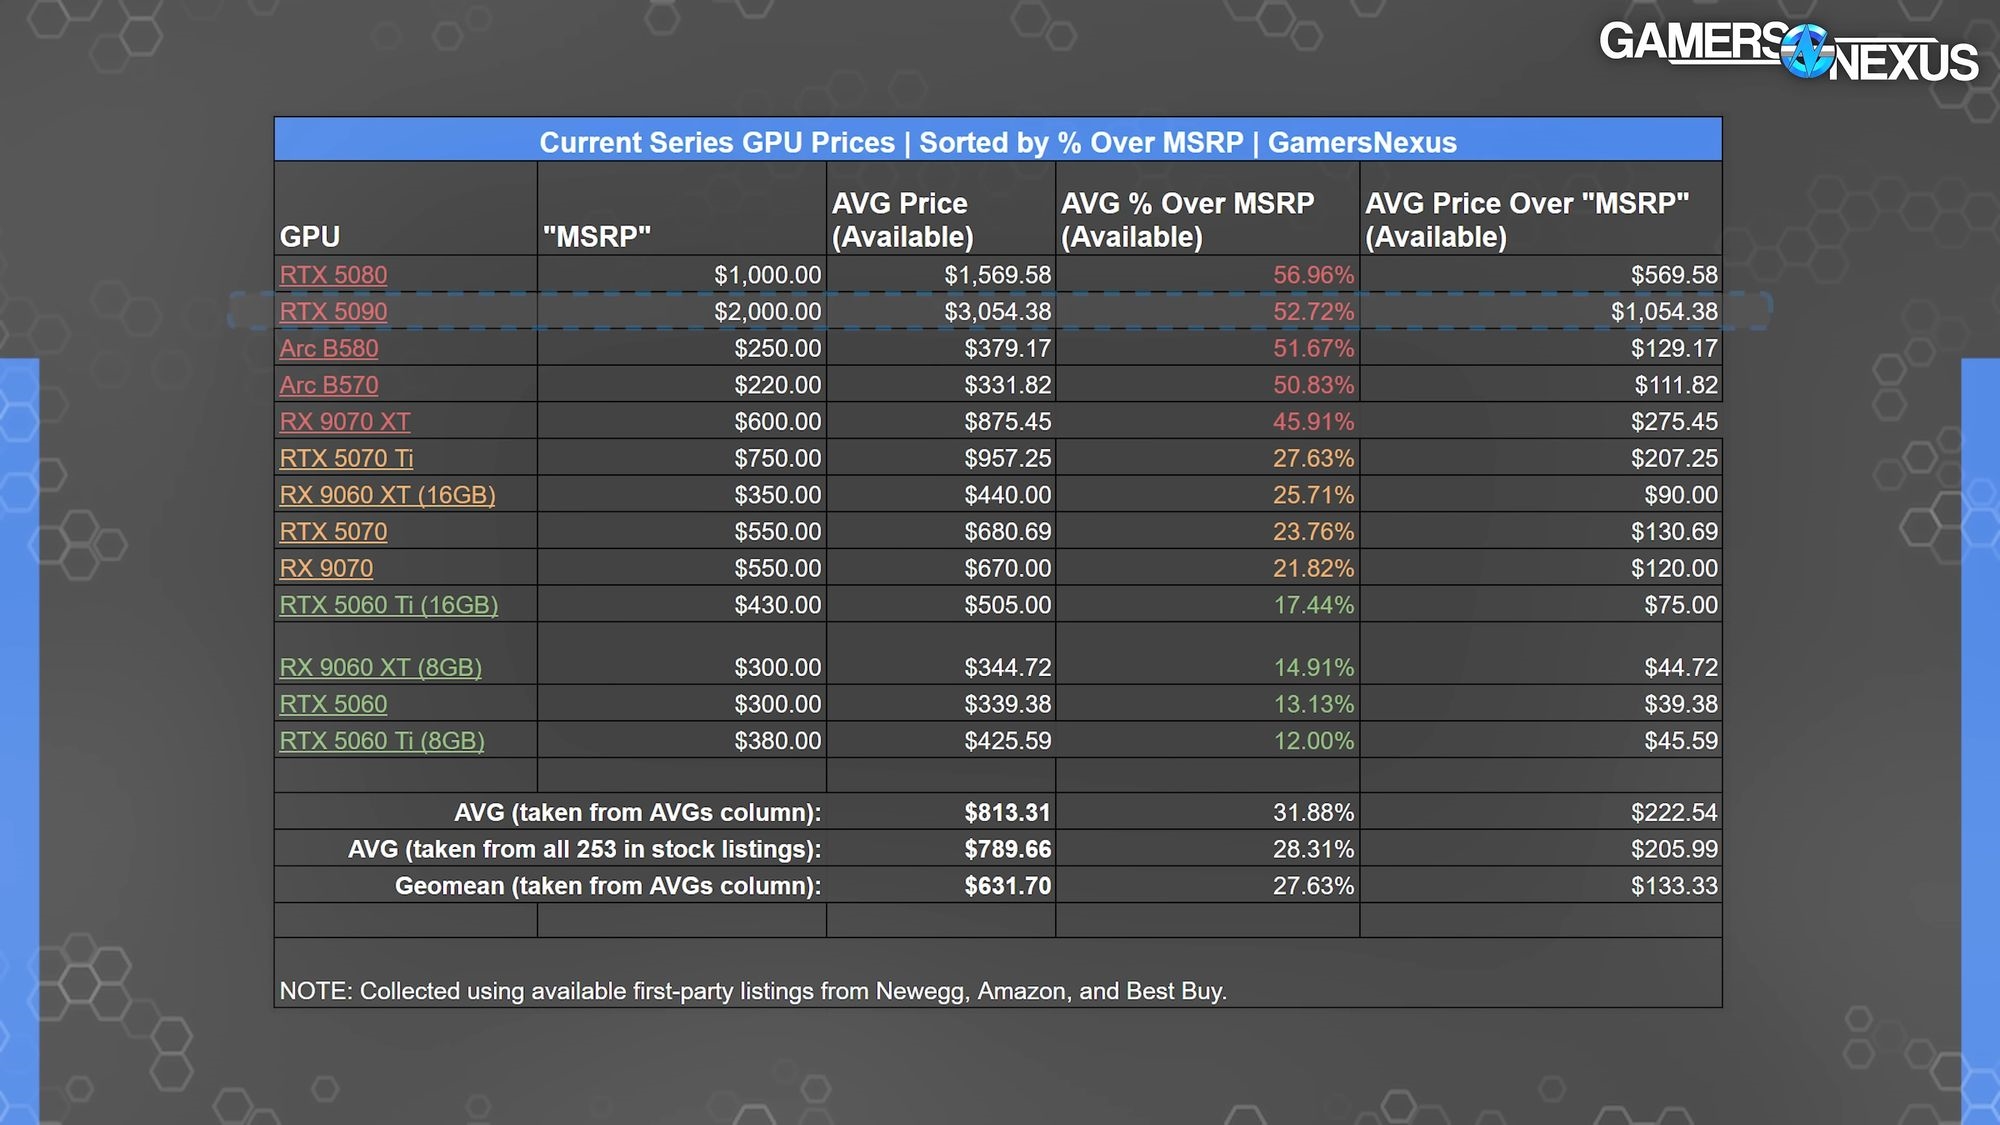Click the 56.96% cell for RTX 5080

pos(1313,275)
